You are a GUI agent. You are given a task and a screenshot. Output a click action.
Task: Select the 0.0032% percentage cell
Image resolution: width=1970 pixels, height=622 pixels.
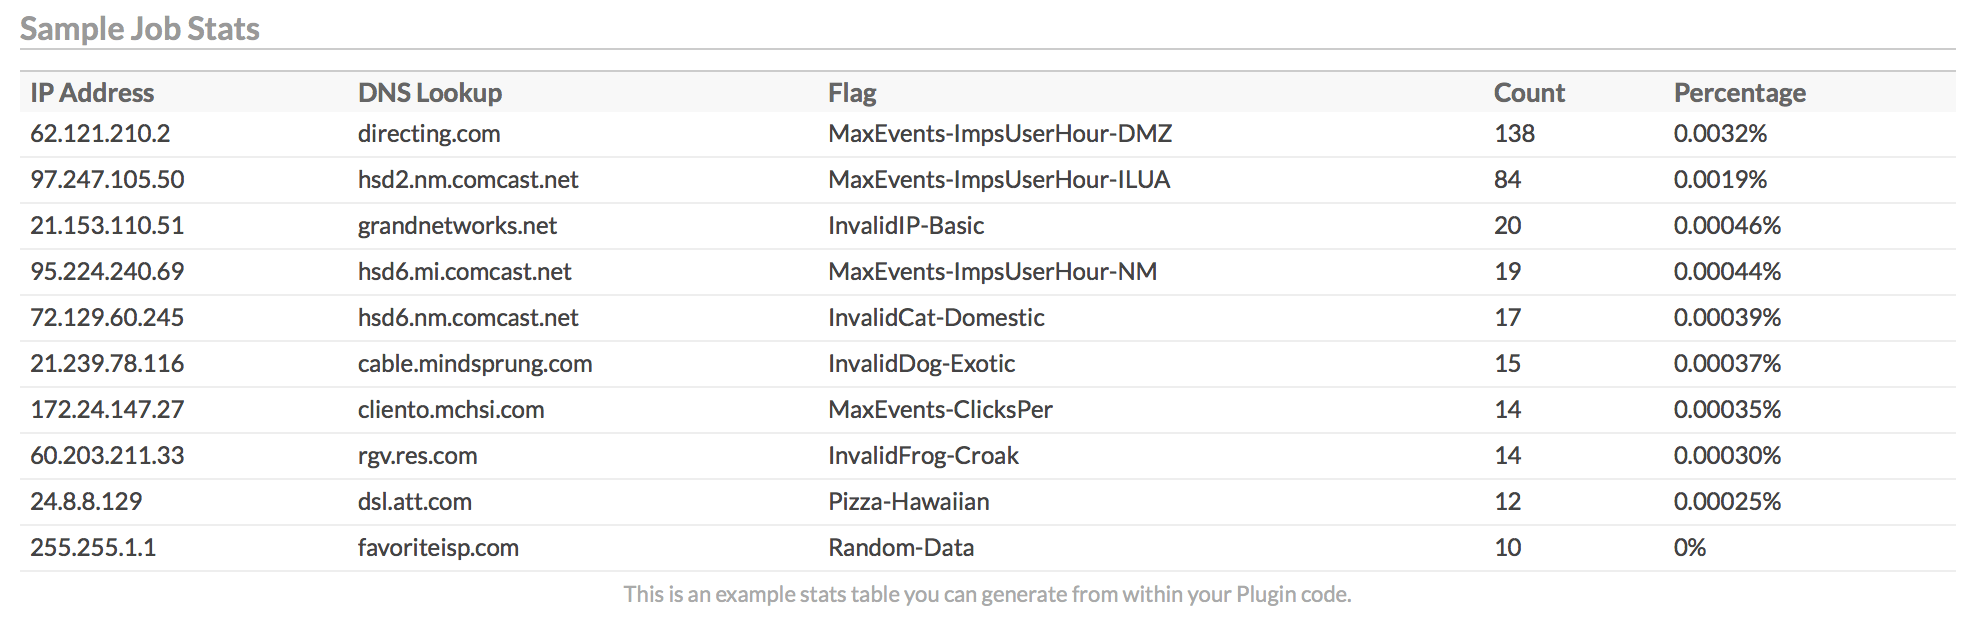point(1720,134)
